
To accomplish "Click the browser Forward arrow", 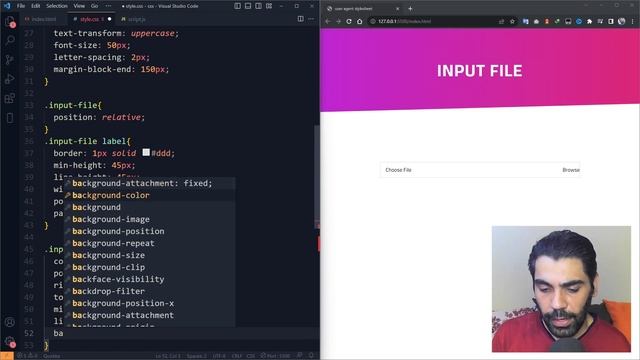I will click(x=338, y=21).
